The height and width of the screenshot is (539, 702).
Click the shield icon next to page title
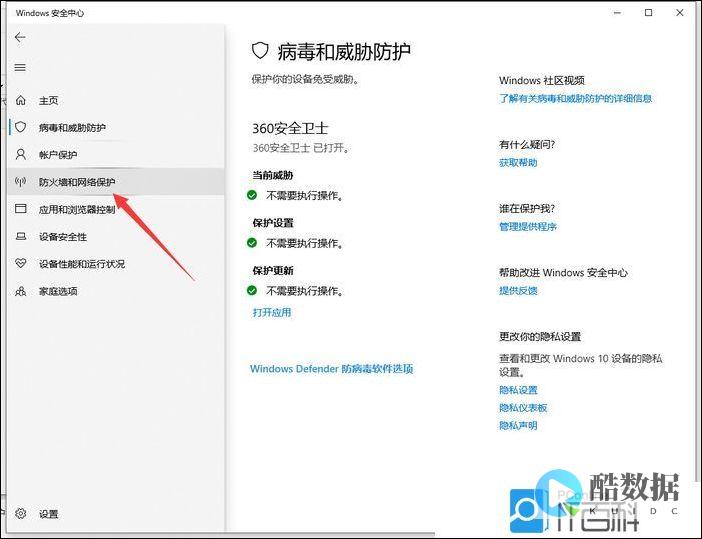(260, 51)
